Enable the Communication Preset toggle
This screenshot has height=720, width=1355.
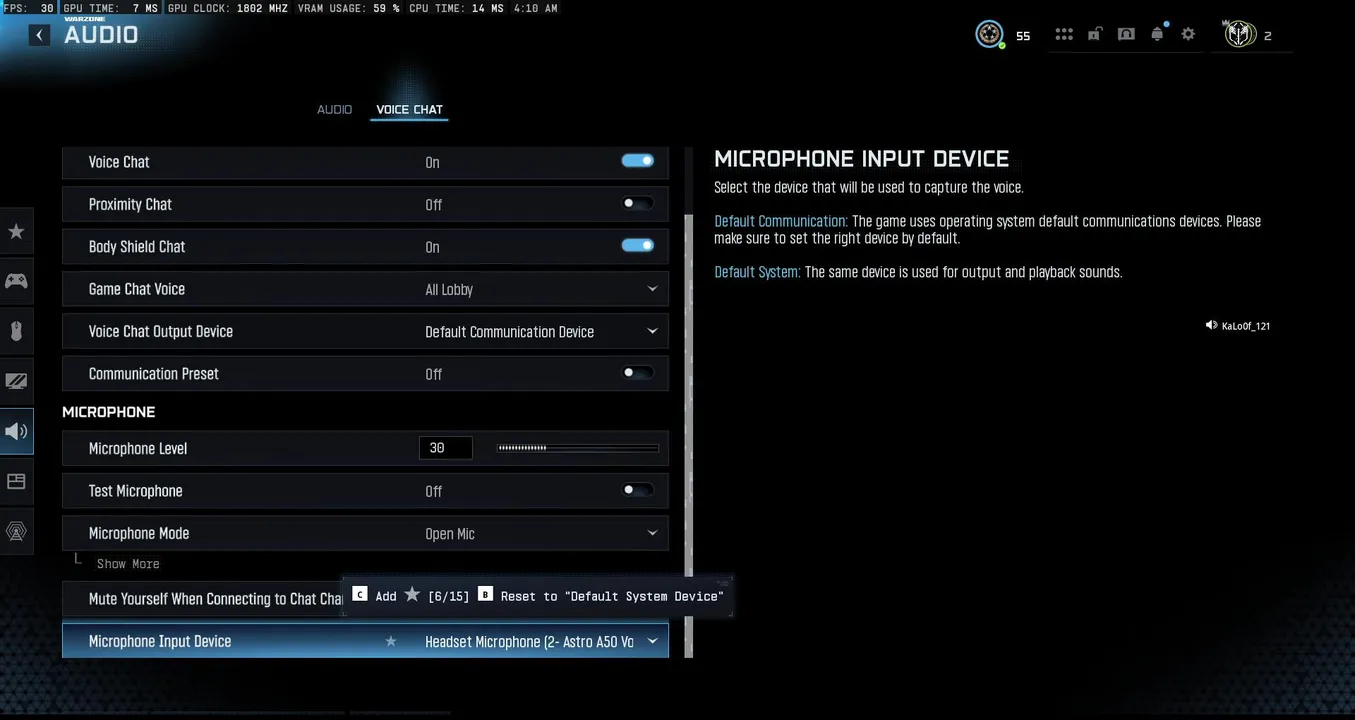coord(637,373)
